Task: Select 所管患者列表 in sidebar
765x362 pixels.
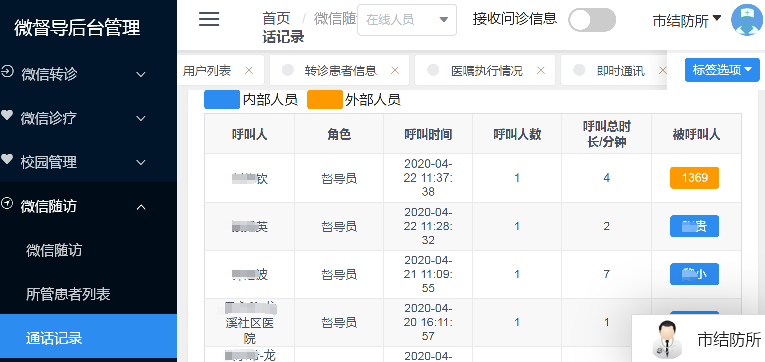Action: 68,294
